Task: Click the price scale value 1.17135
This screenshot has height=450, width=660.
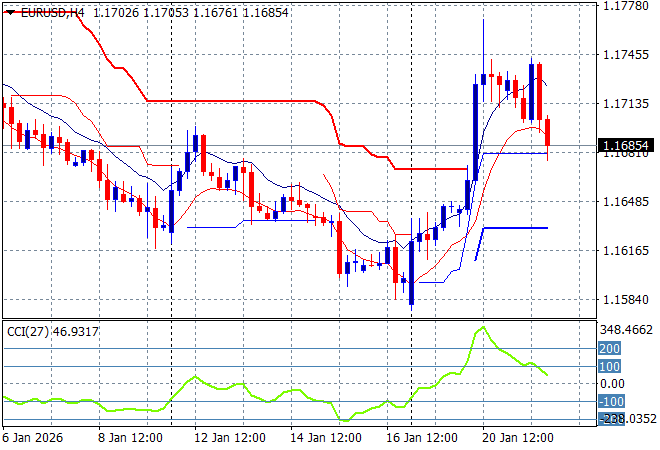Action: point(625,104)
